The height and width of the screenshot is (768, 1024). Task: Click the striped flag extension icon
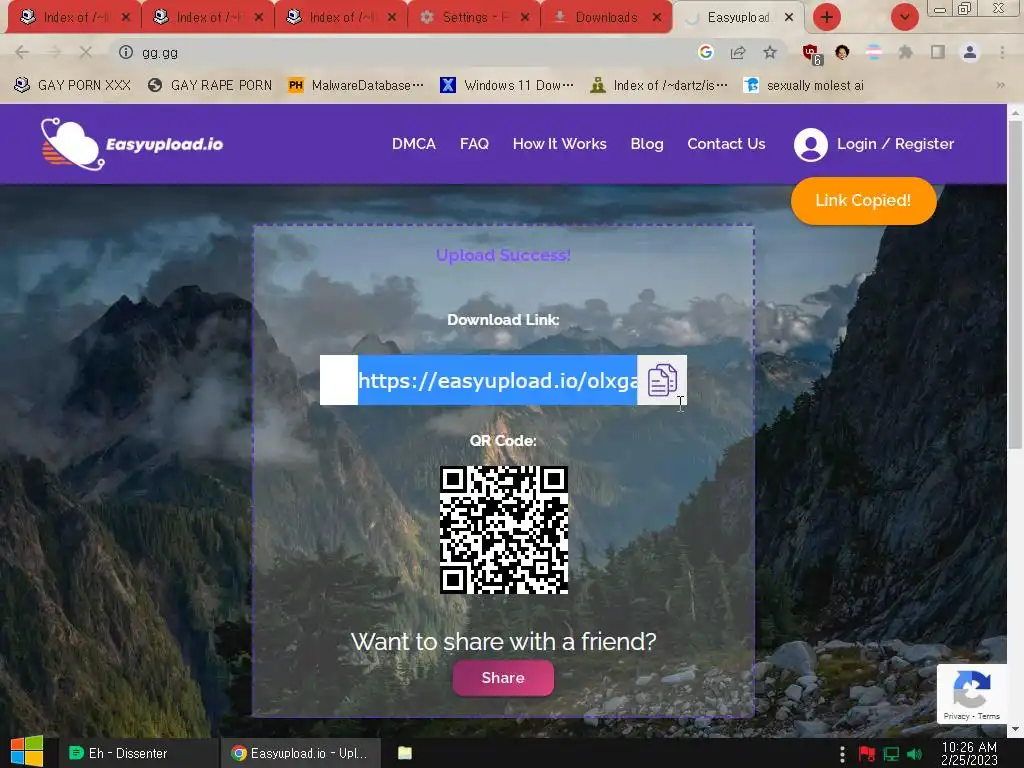click(874, 52)
